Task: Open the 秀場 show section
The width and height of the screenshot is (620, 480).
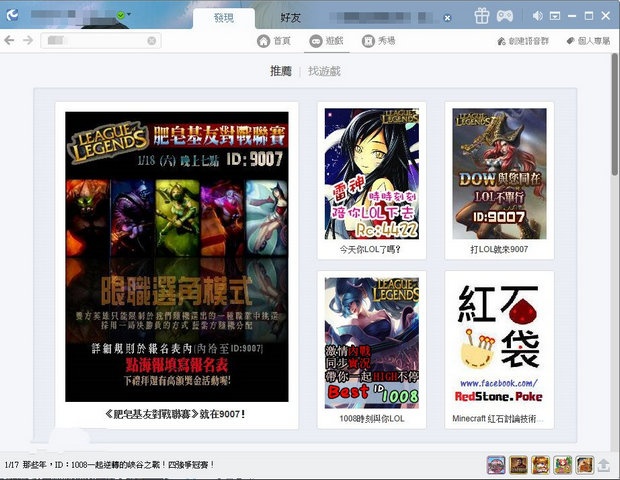Action: tap(378, 41)
